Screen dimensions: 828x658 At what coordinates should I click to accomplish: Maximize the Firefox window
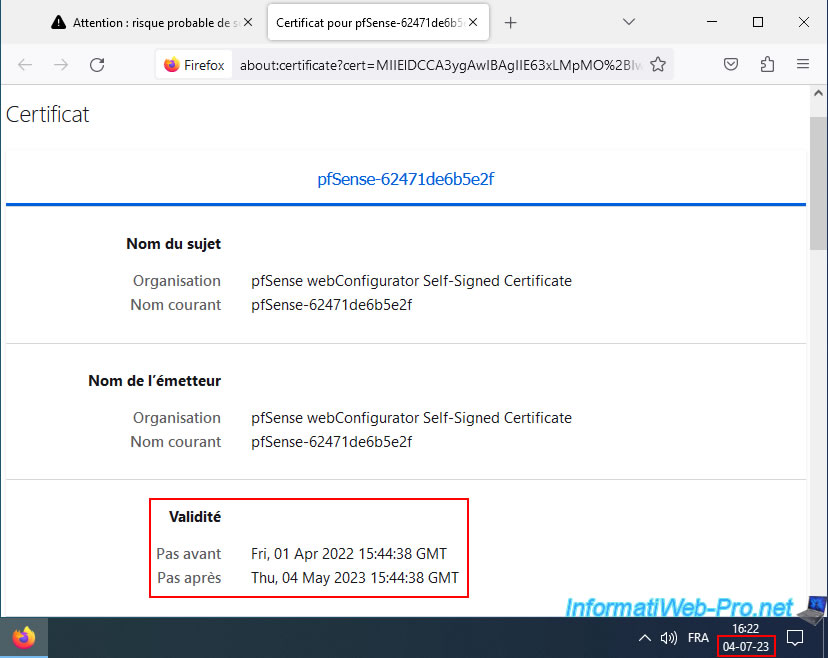coord(758,22)
